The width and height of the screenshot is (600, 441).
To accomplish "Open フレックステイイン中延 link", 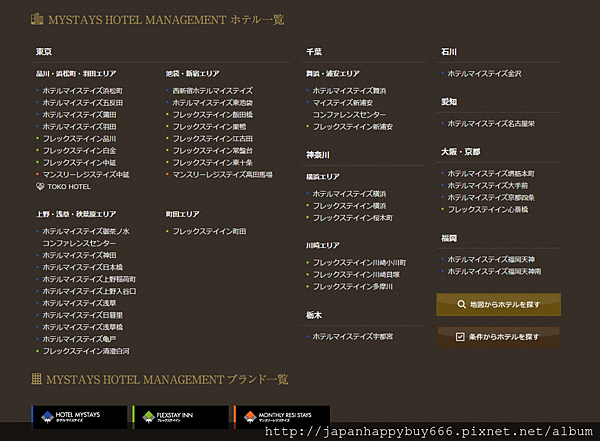I will 79,163.
